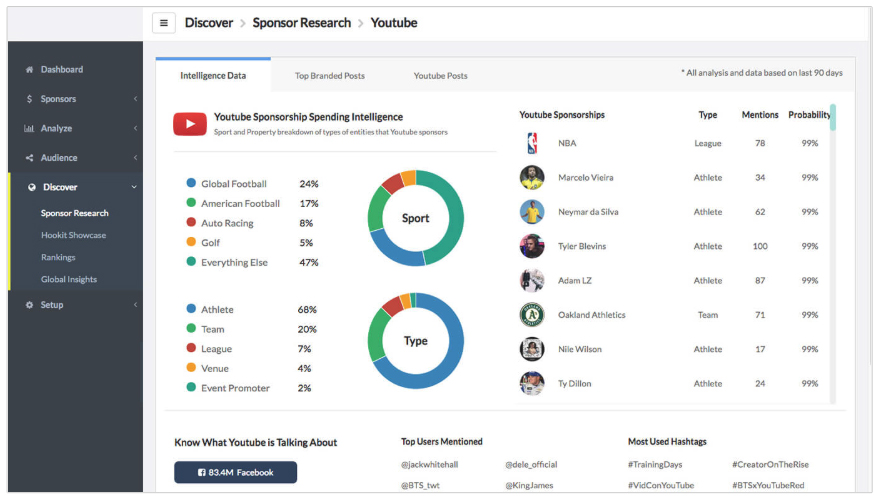878x500 pixels.
Task: Click the Facebook icon in 83.4M button
Action: pyautogui.click(x=202, y=473)
